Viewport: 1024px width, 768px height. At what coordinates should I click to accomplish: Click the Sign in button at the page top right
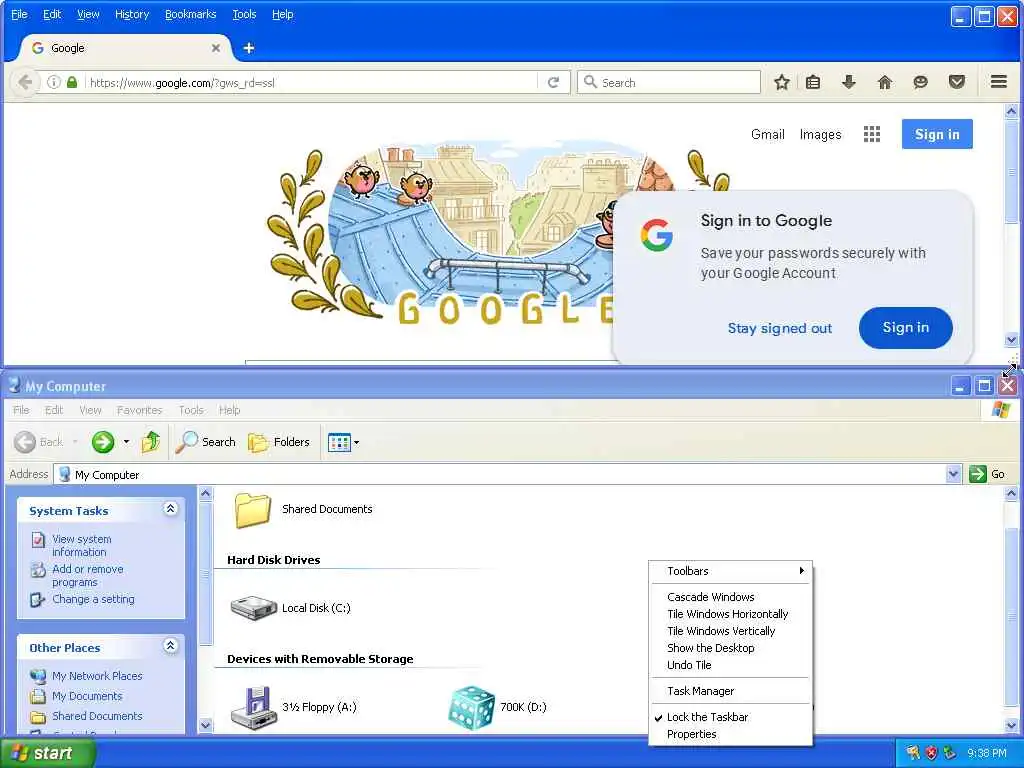pos(937,134)
